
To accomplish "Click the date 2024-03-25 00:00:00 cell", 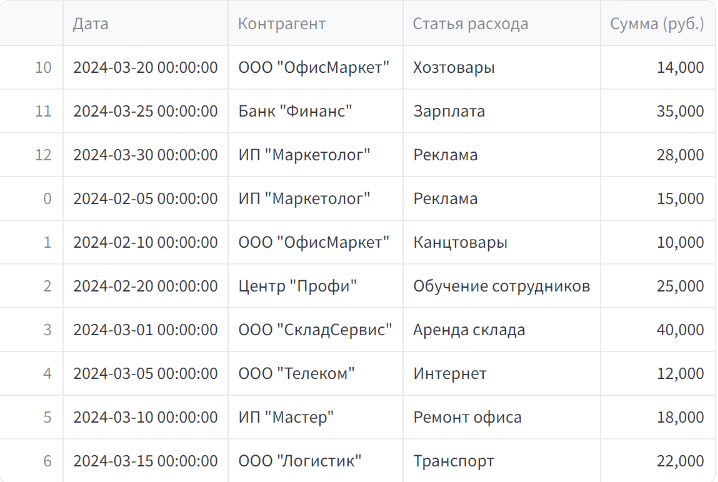I will tap(146, 111).
